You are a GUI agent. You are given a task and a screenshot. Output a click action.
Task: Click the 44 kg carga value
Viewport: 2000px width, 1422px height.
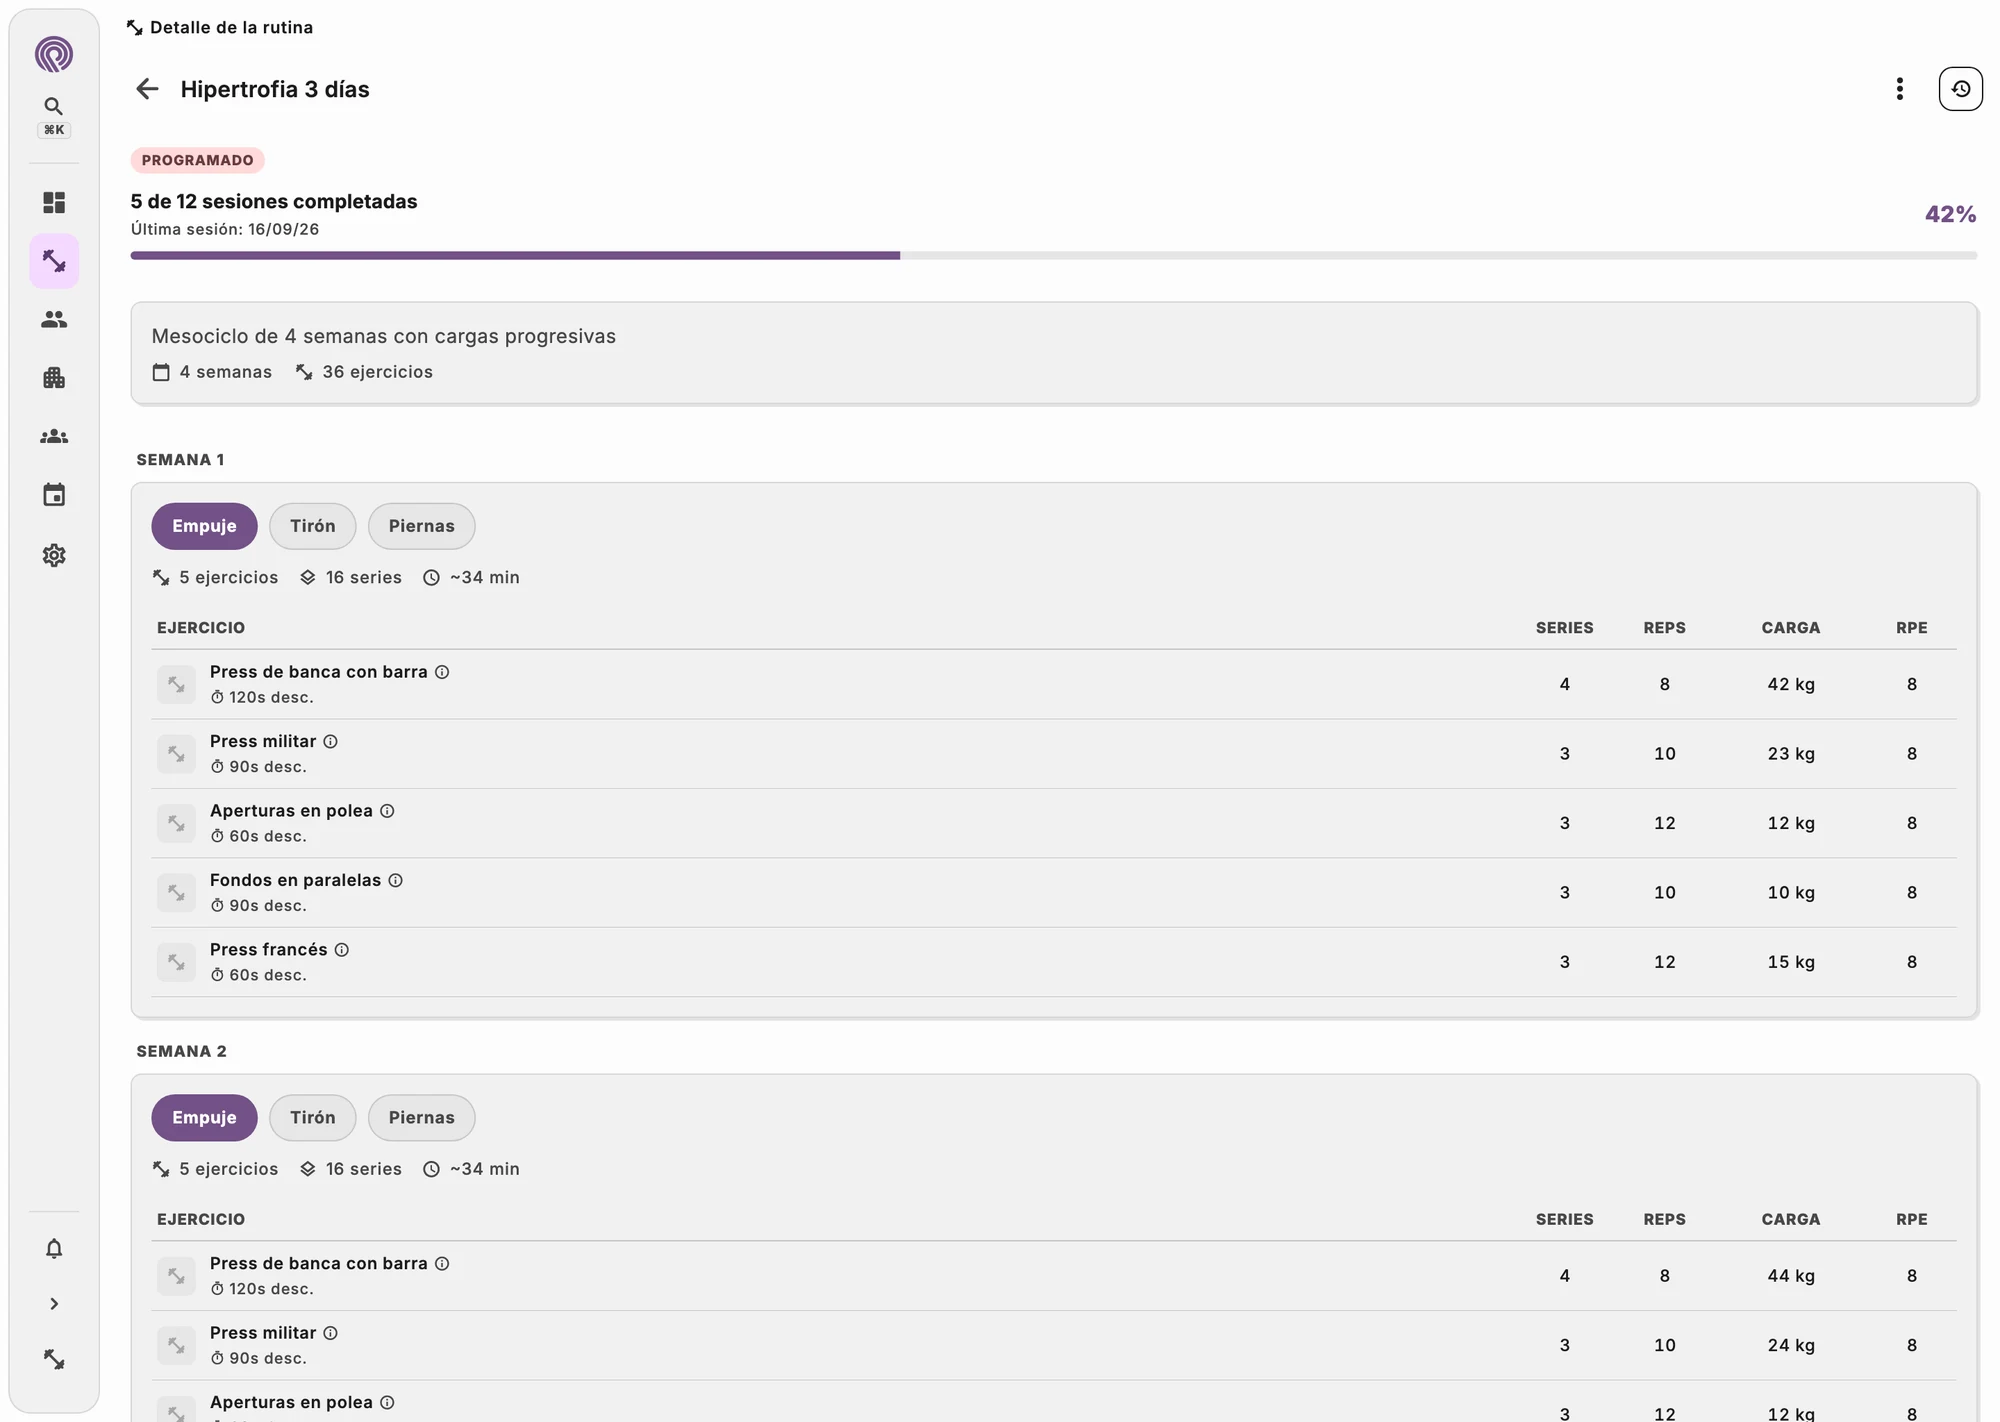coord(1790,1276)
